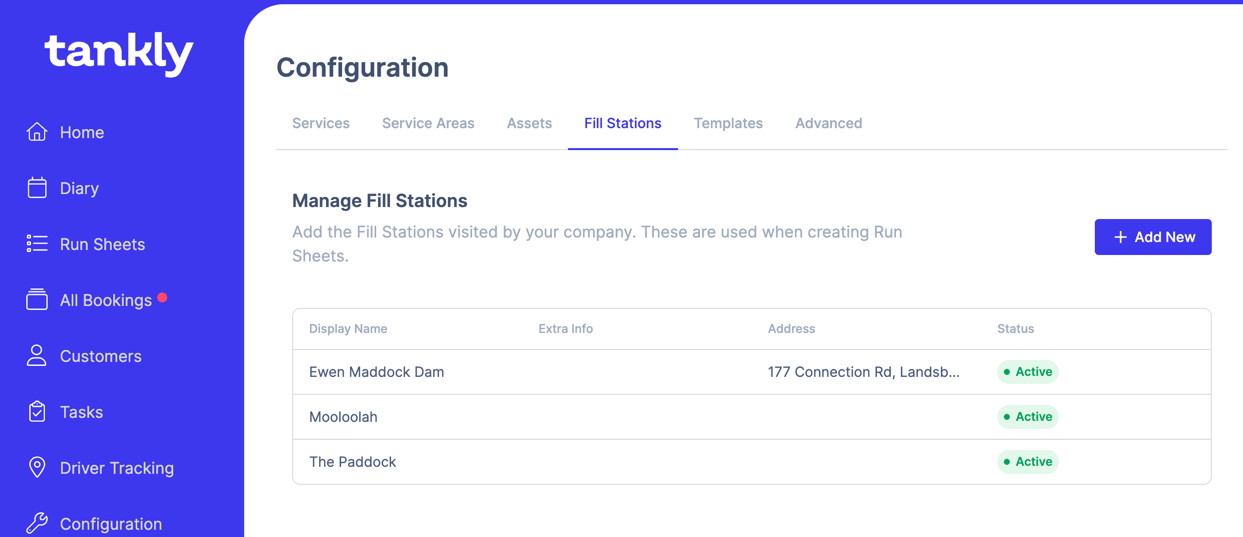Click the tankly logo
Screen dimensions: 1243x537
119,53
